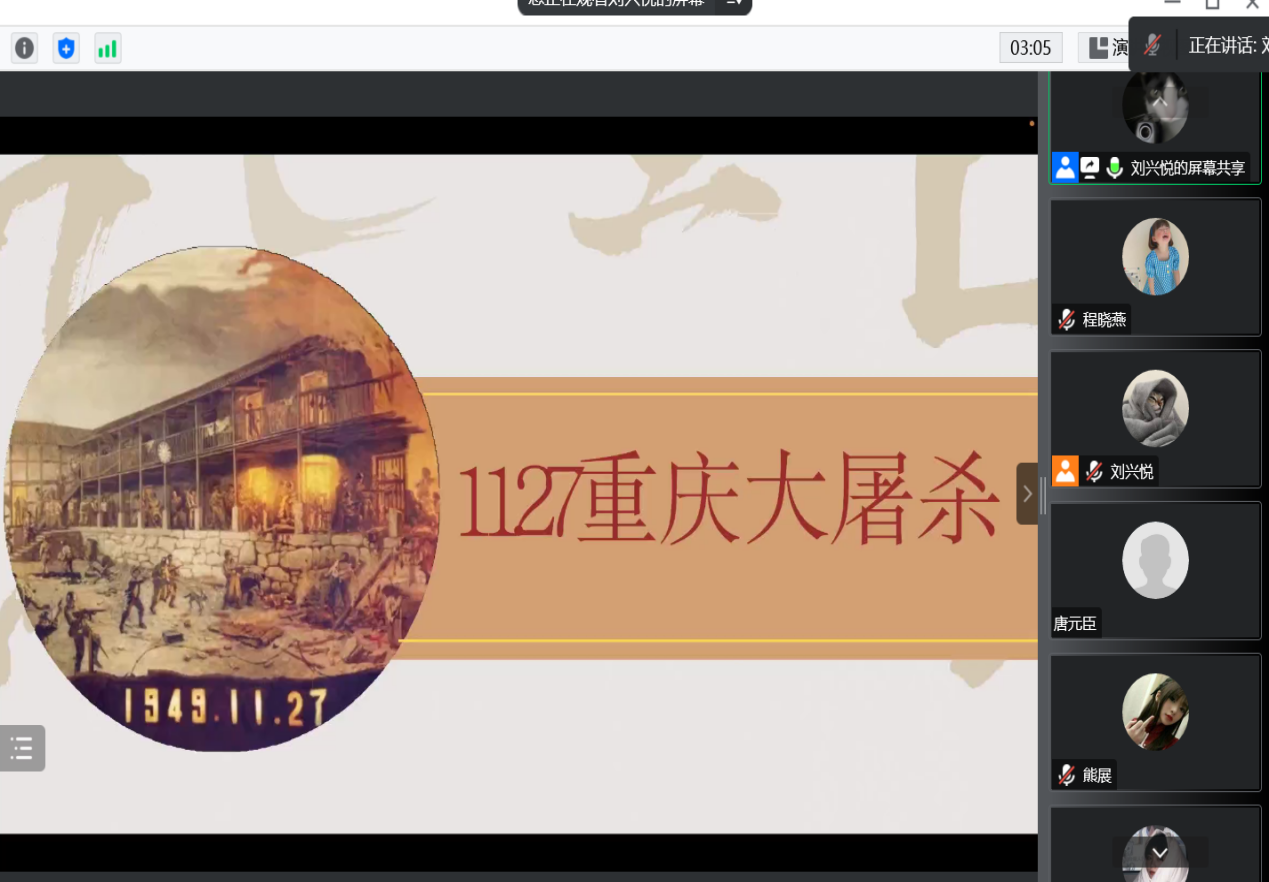1269x882 pixels.
Task: Toggle the muted microphone next to 程晓燕
Action: click(x=1067, y=320)
